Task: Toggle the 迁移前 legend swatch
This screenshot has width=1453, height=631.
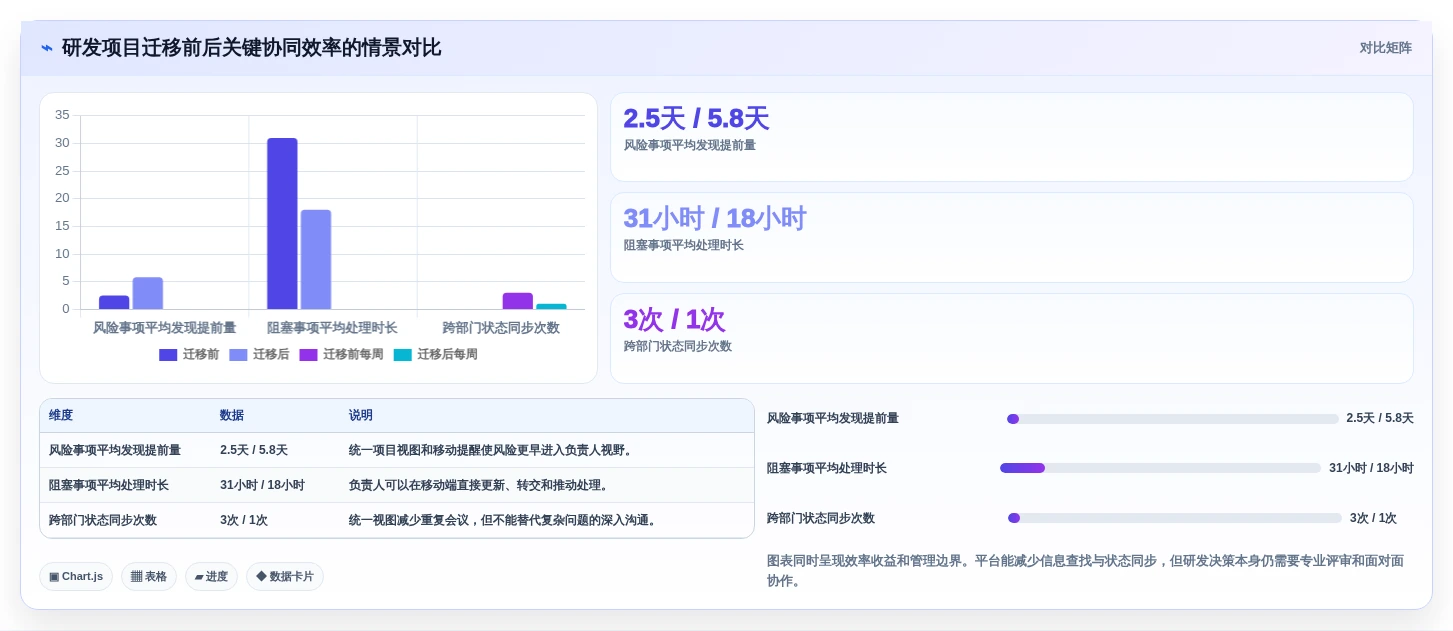Action: point(168,355)
